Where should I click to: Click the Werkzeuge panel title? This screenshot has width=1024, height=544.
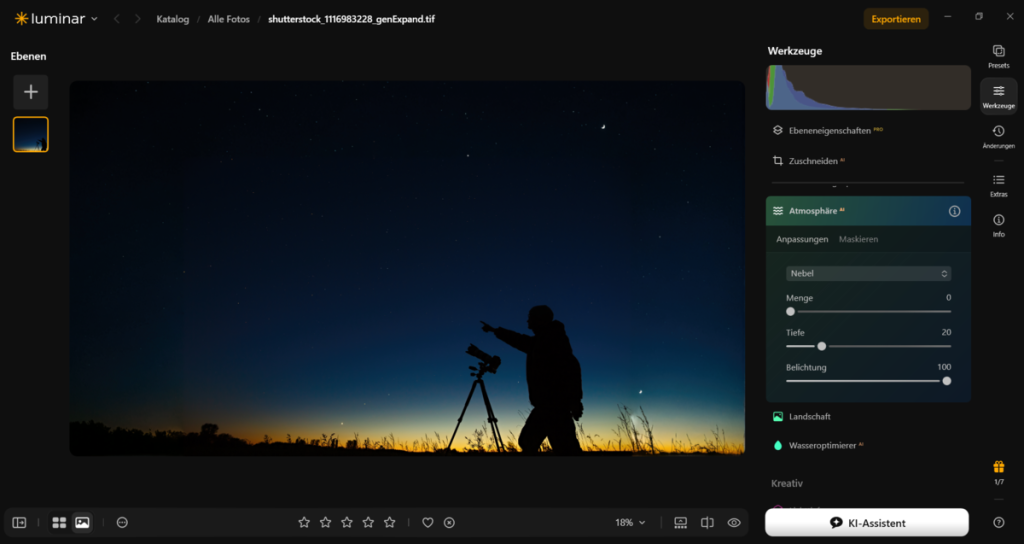(x=795, y=51)
